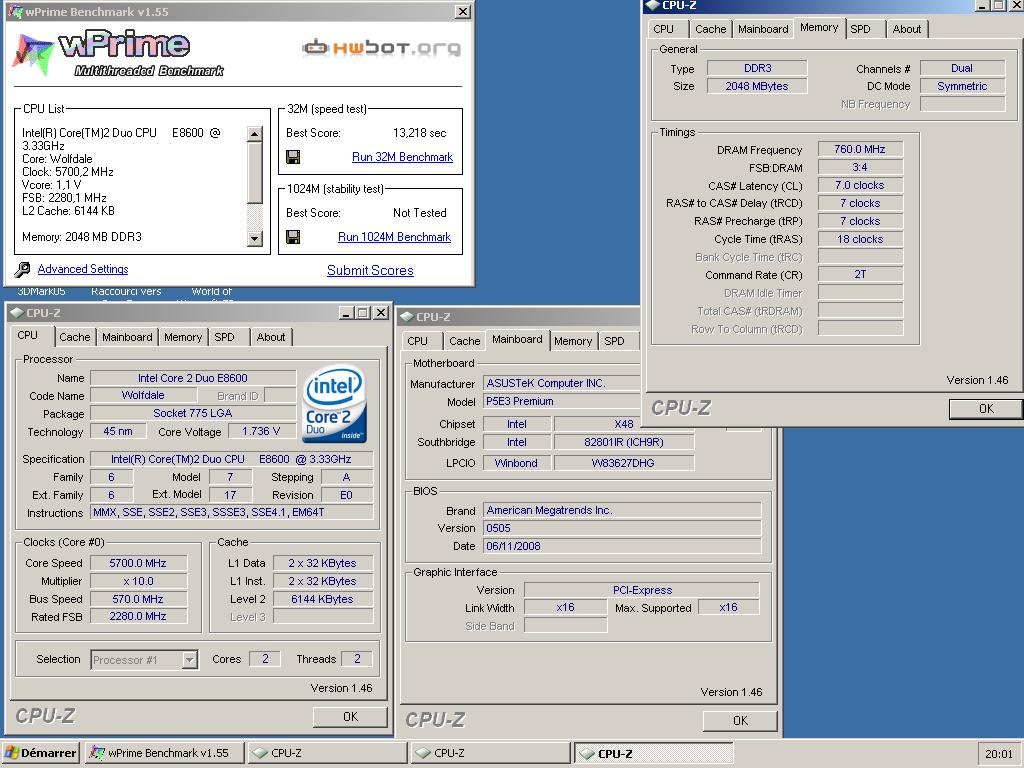Click Cycle Time value 18 clocks
The height and width of the screenshot is (768, 1024).
(860, 239)
